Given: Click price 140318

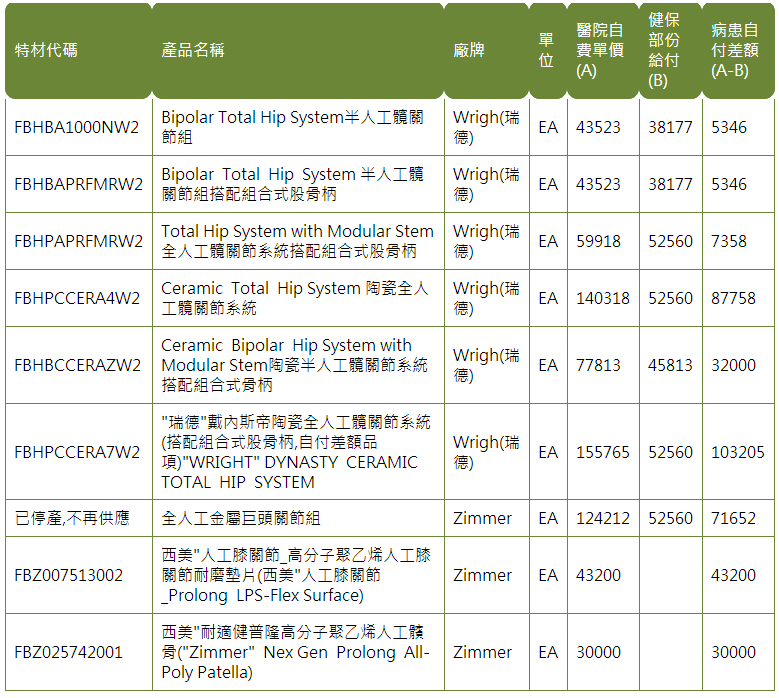Looking at the screenshot, I should point(603,298).
